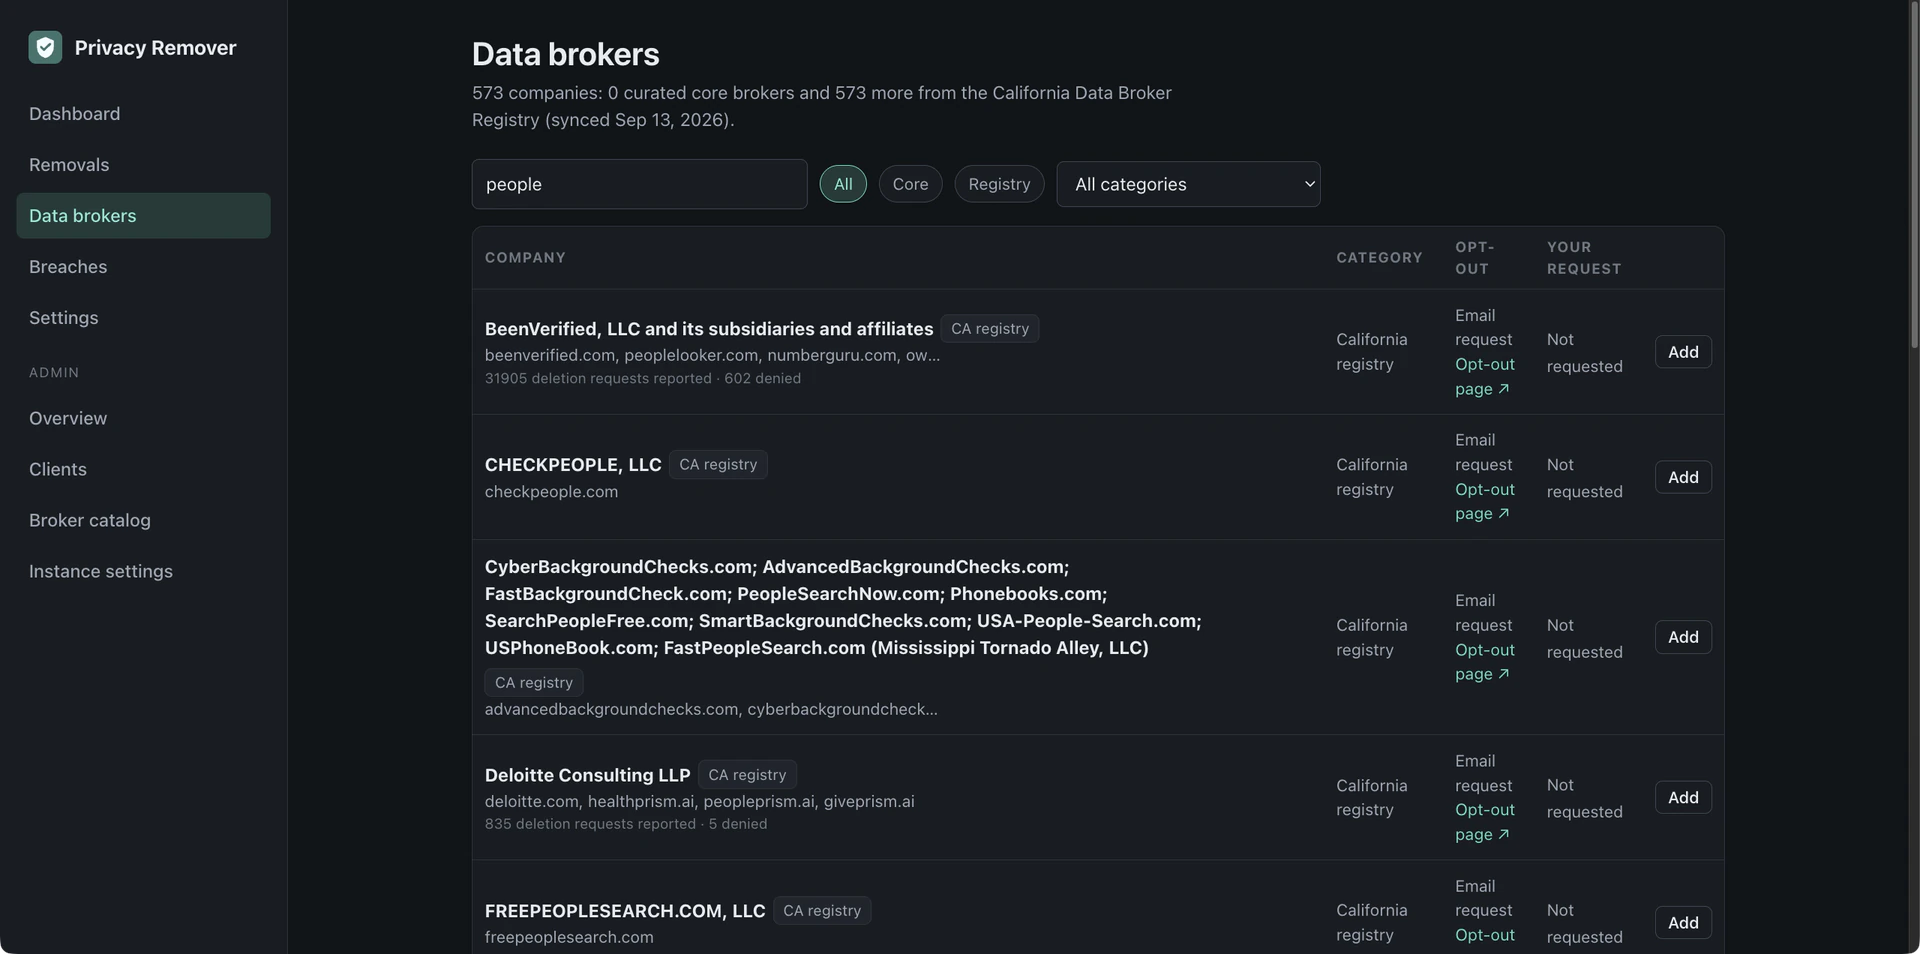1920x954 pixels.
Task: Click '31905 deletion requests reported · 602 denied'
Action: [643, 378]
